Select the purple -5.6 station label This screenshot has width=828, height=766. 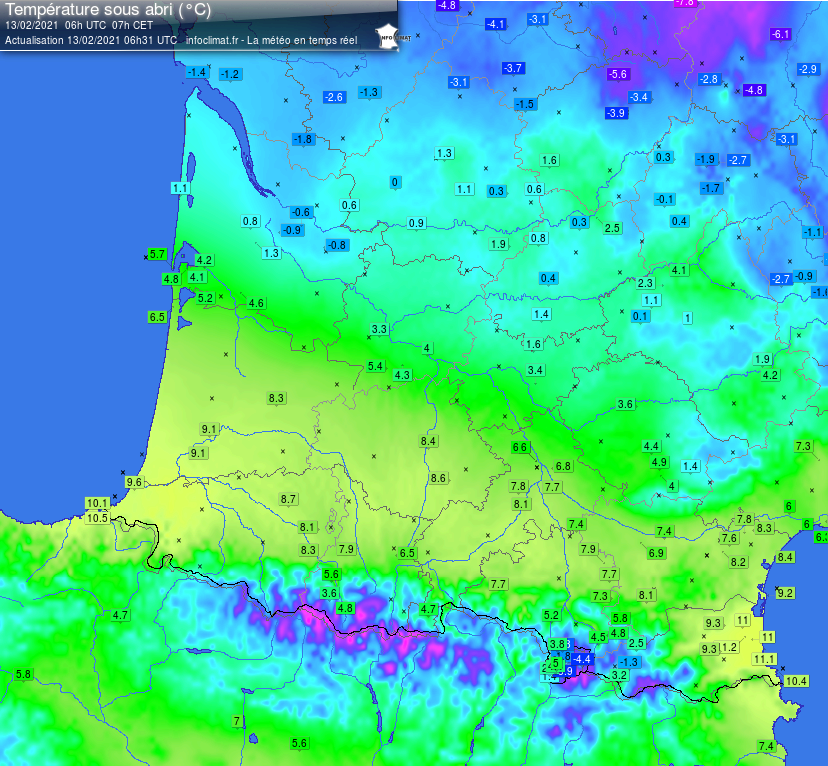click(x=618, y=75)
